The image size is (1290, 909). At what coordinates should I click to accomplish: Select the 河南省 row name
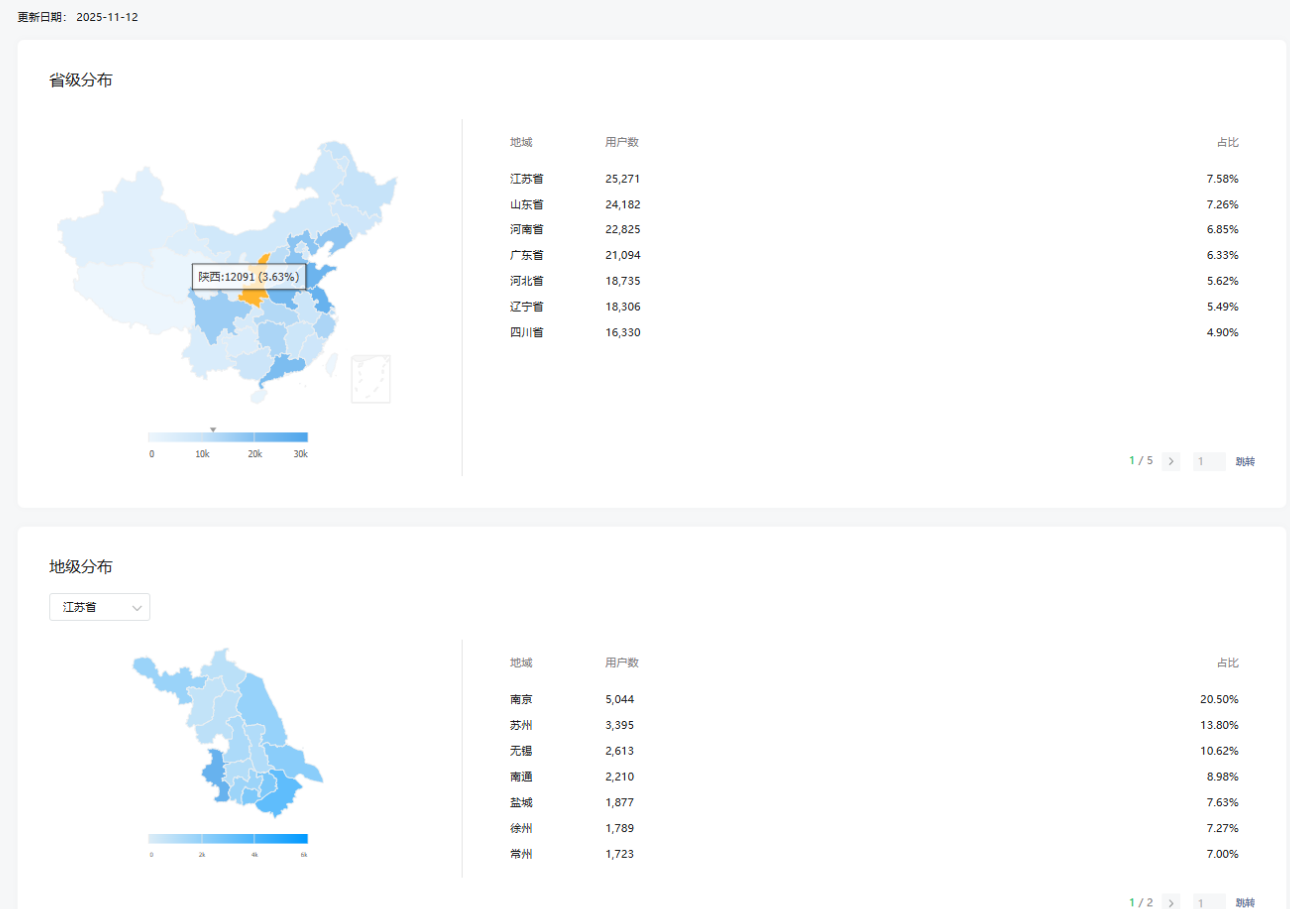click(526, 230)
